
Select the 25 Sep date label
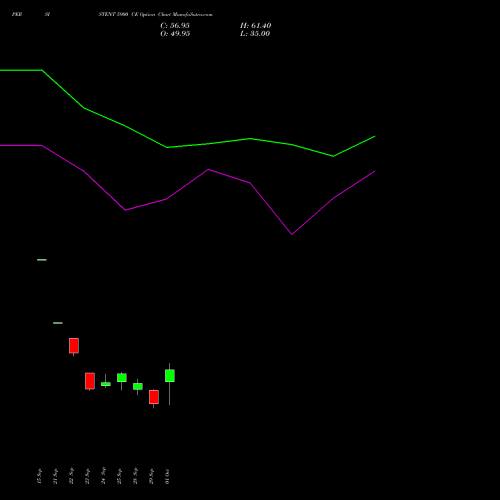click(119, 476)
